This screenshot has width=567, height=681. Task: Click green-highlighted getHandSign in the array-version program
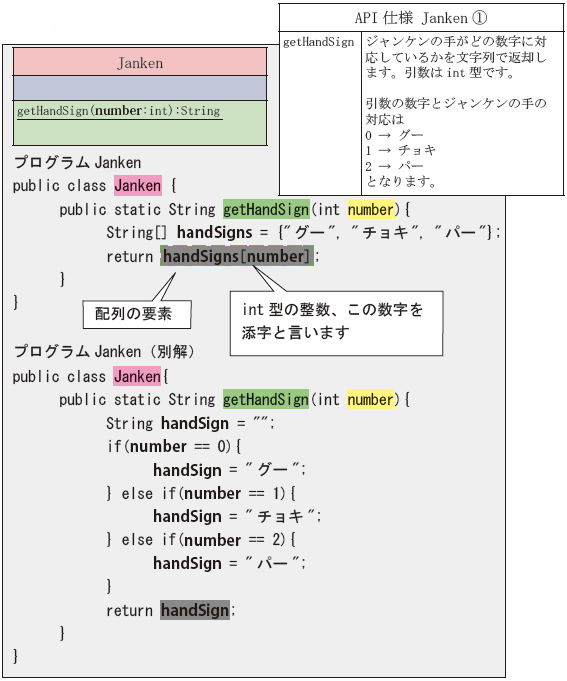(266, 209)
